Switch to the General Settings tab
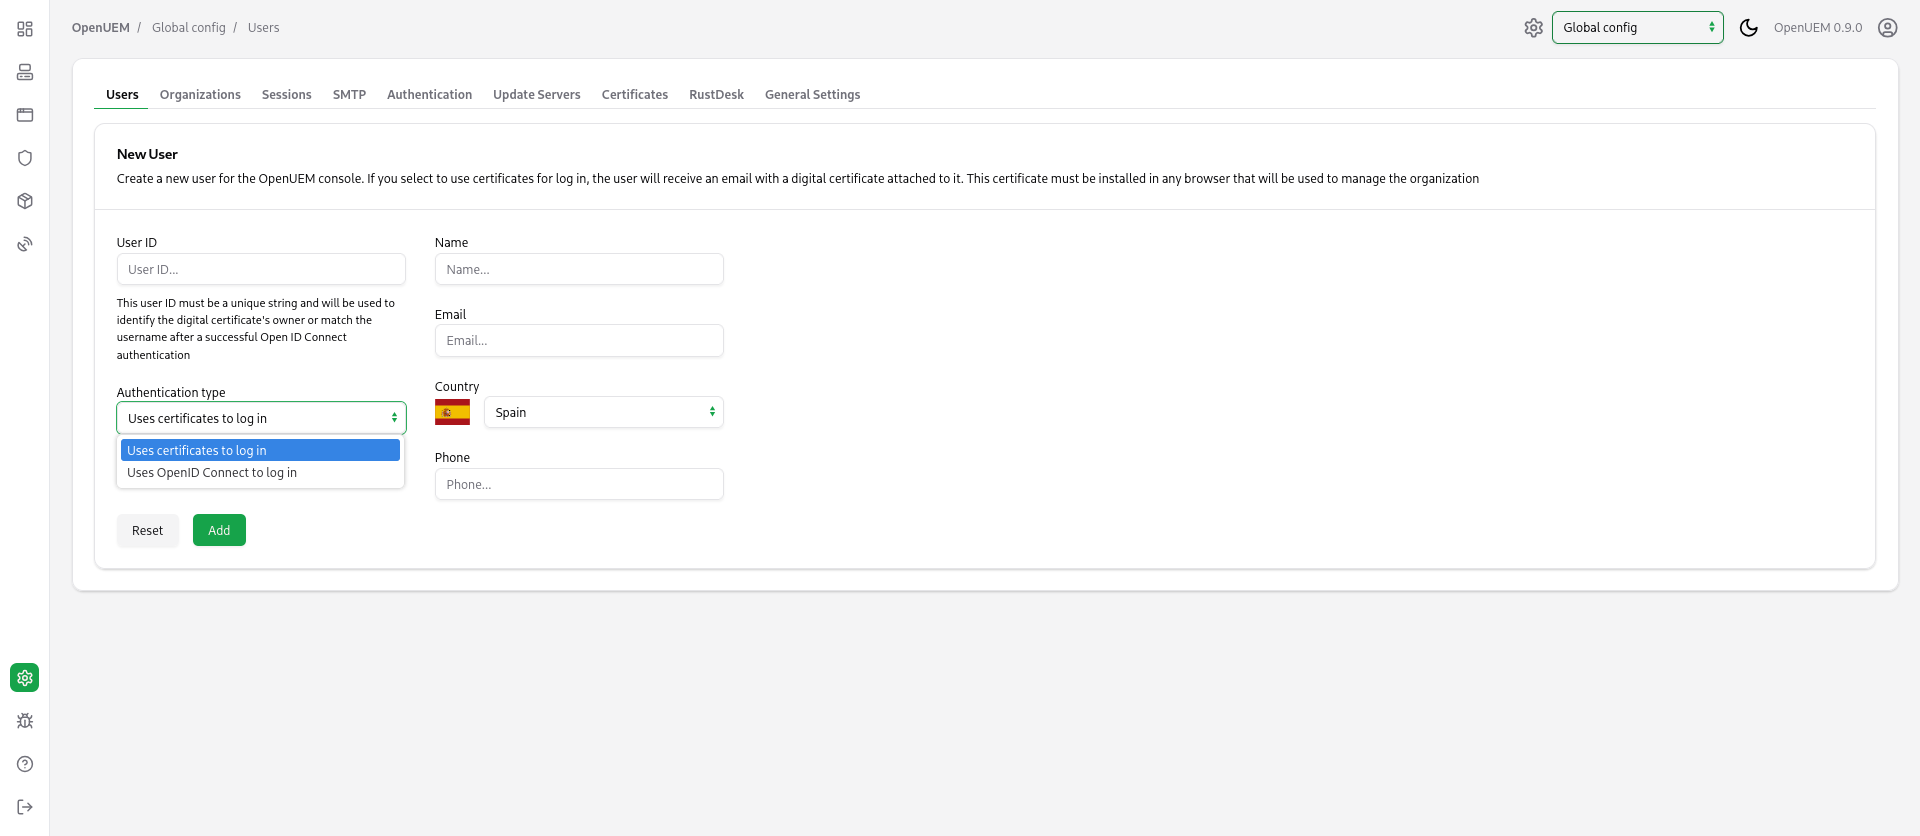Viewport: 1920px width, 836px height. pyautogui.click(x=812, y=95)
